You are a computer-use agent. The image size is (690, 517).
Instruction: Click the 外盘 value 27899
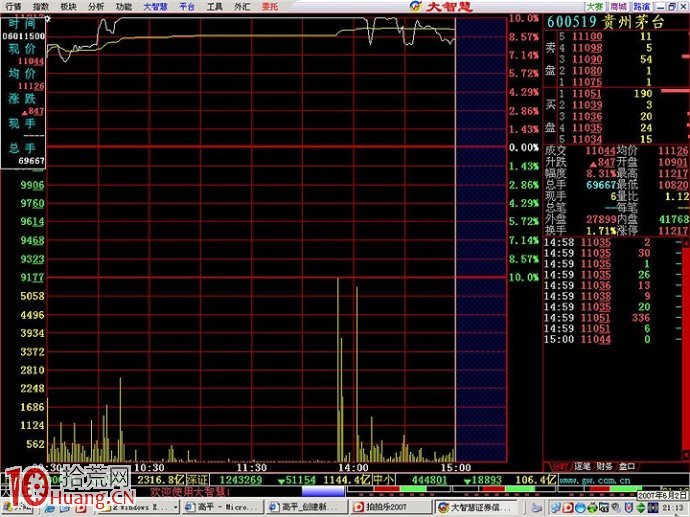[x=601, y=219]
